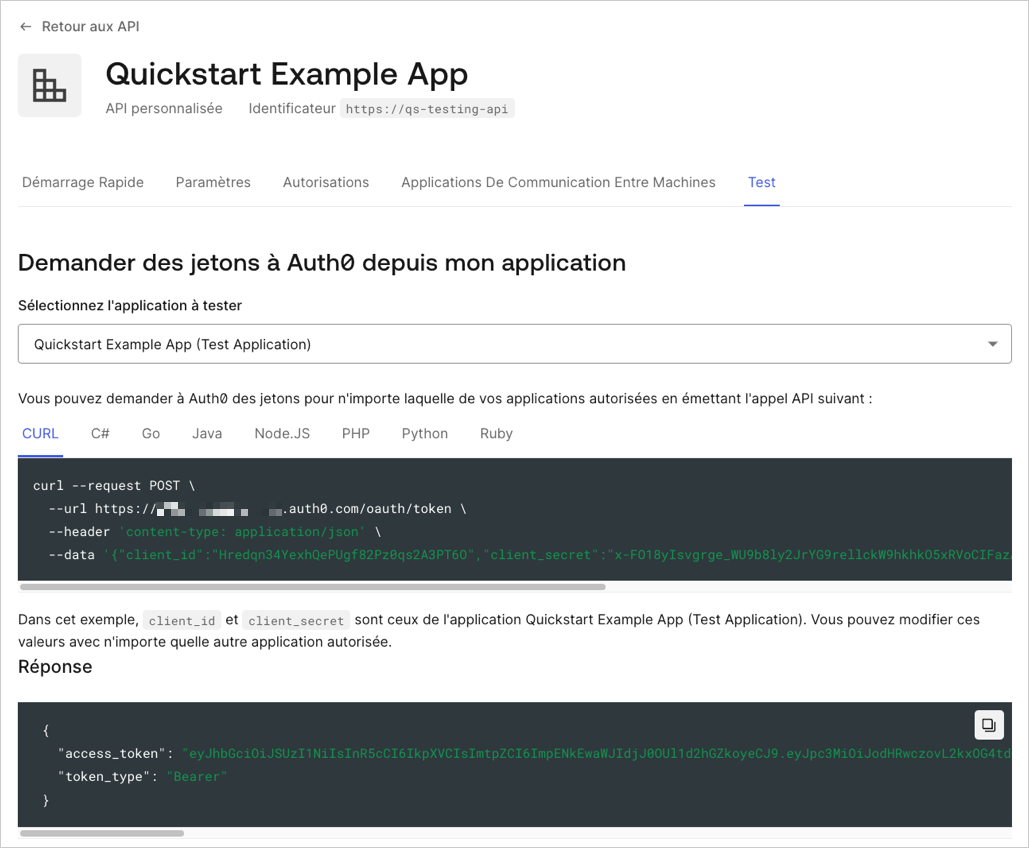Click the curl code block horizontal scrollbar

(x=312, y=587)
